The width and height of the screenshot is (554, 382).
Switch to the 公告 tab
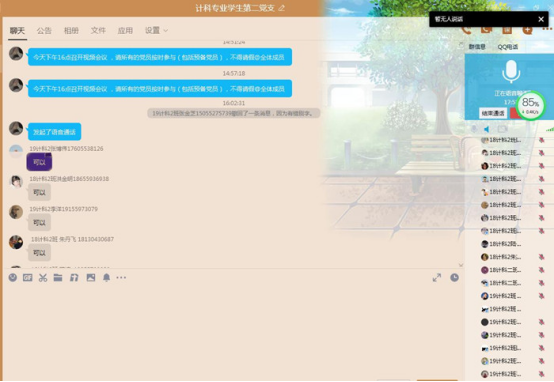[x=44, y=31]
